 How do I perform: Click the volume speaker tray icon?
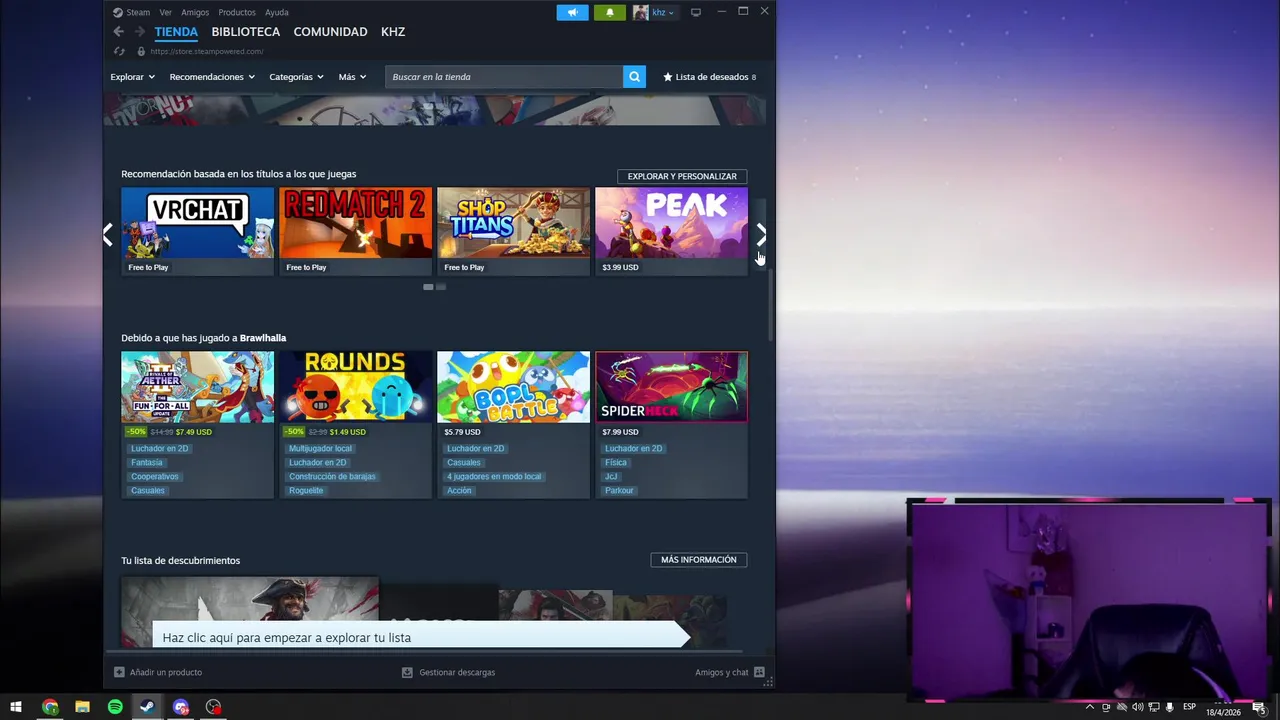click(1137, 707)
